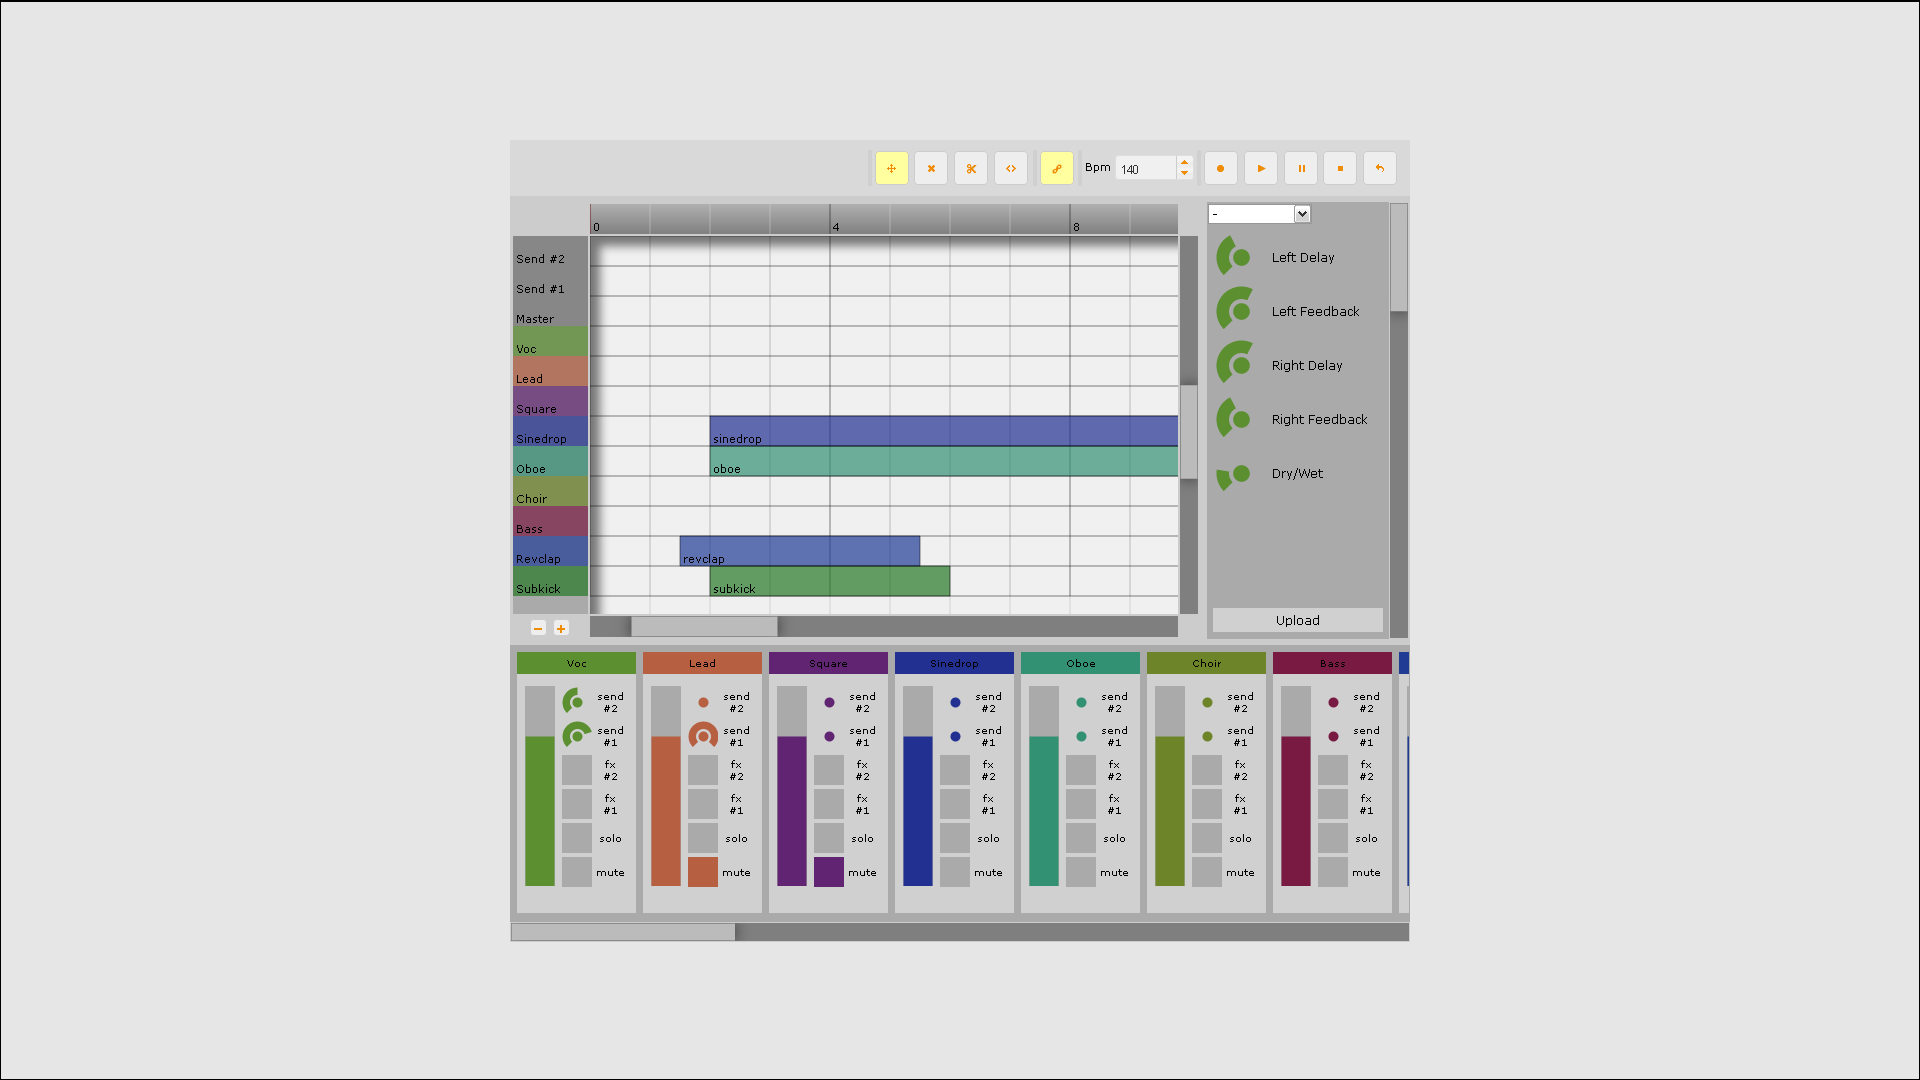Viewport: 1920px width, 1080px height.
Task: Select the delete (X) tool
Action: [931, 168]
